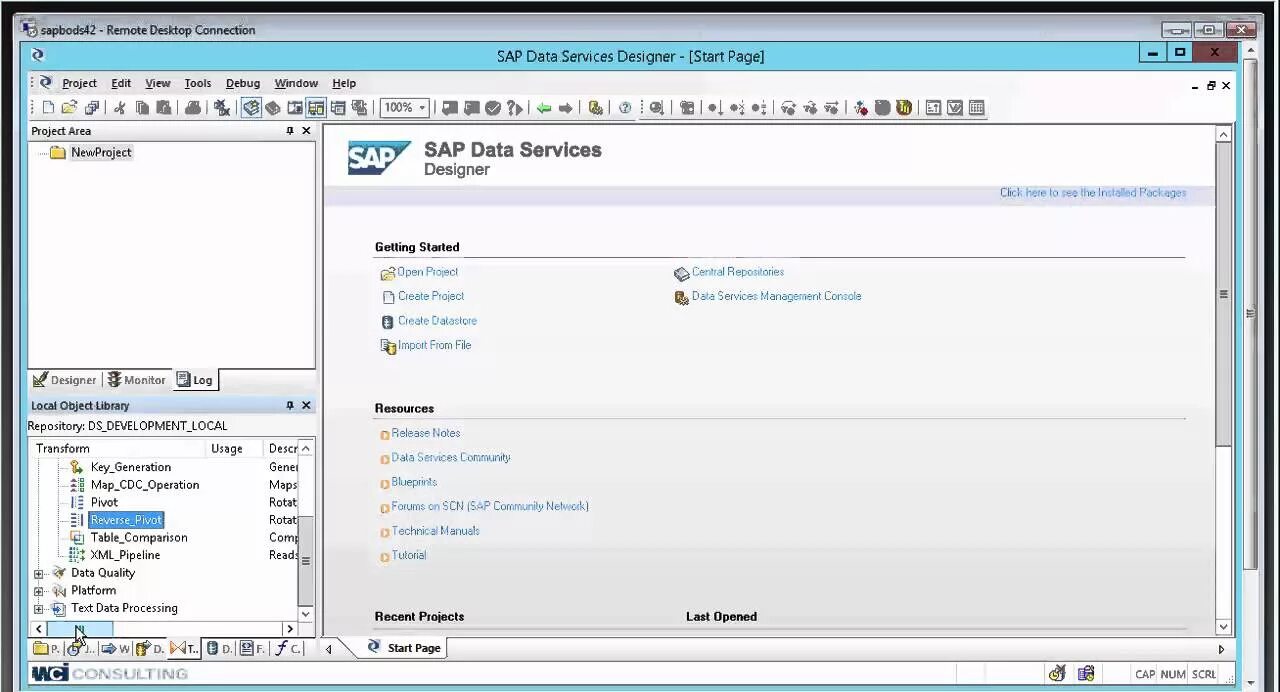Viewport: 1280px width, 692px height.
Task: Open the Projects library tab
Action: coord(46,649)
